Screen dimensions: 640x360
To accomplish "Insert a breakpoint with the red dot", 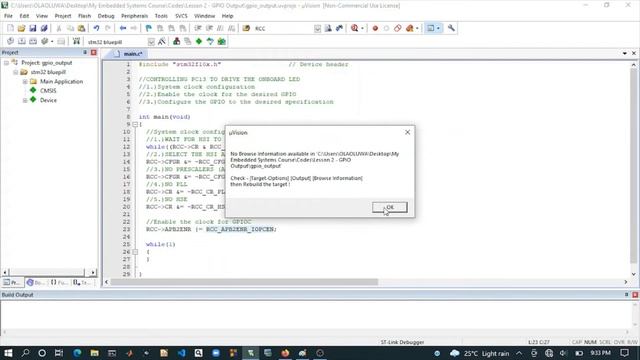I will (x=375, y=28).
